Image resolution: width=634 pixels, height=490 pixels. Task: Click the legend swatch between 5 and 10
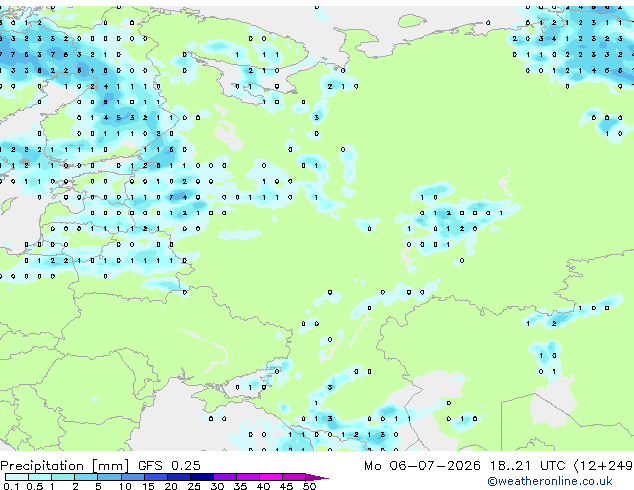109,477
